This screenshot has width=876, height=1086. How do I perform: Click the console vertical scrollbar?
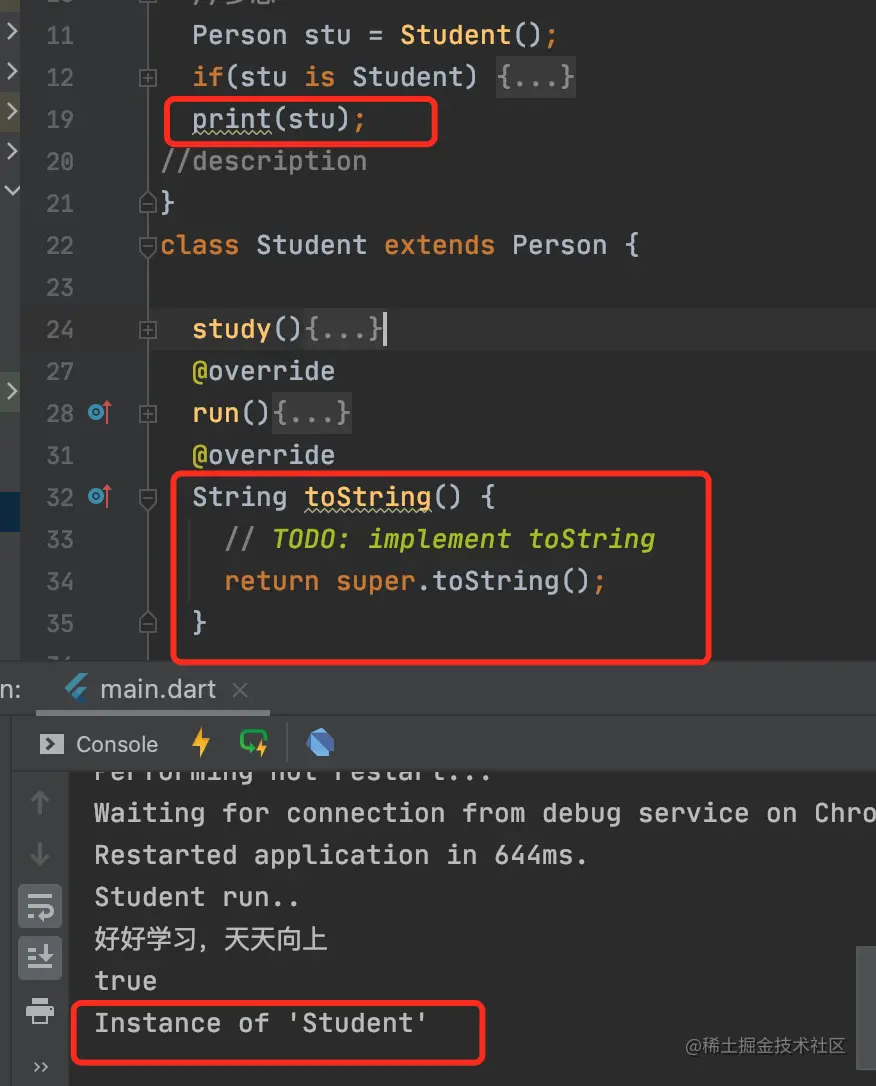click(x=866, y=1008)
